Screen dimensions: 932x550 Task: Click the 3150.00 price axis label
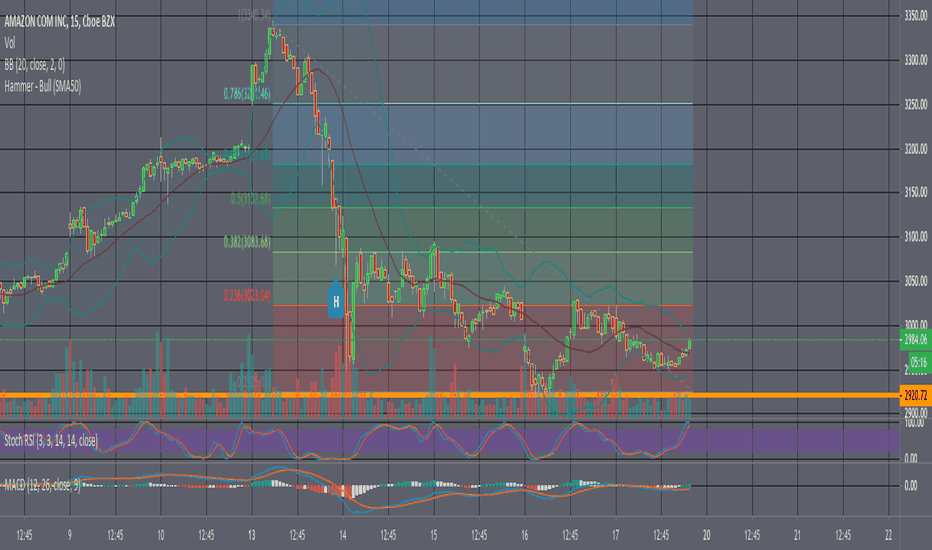click(916, 192)
